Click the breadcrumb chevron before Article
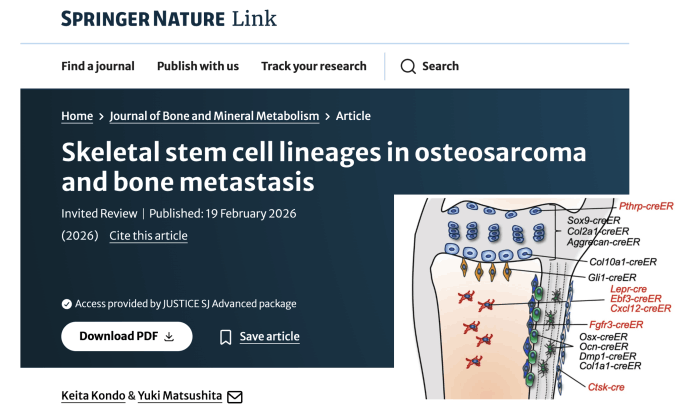The width and height of the screenshot is (696, 411). [x=328, y=116]
